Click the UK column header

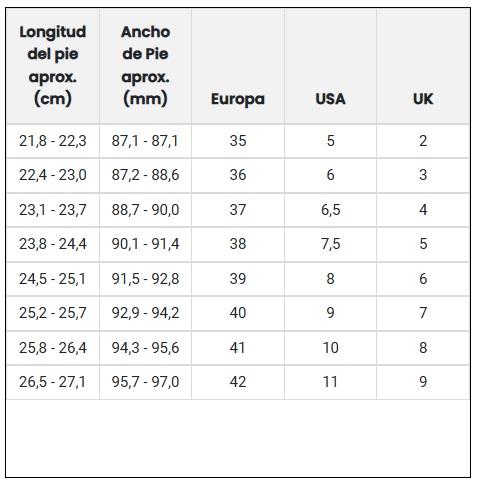423,99
